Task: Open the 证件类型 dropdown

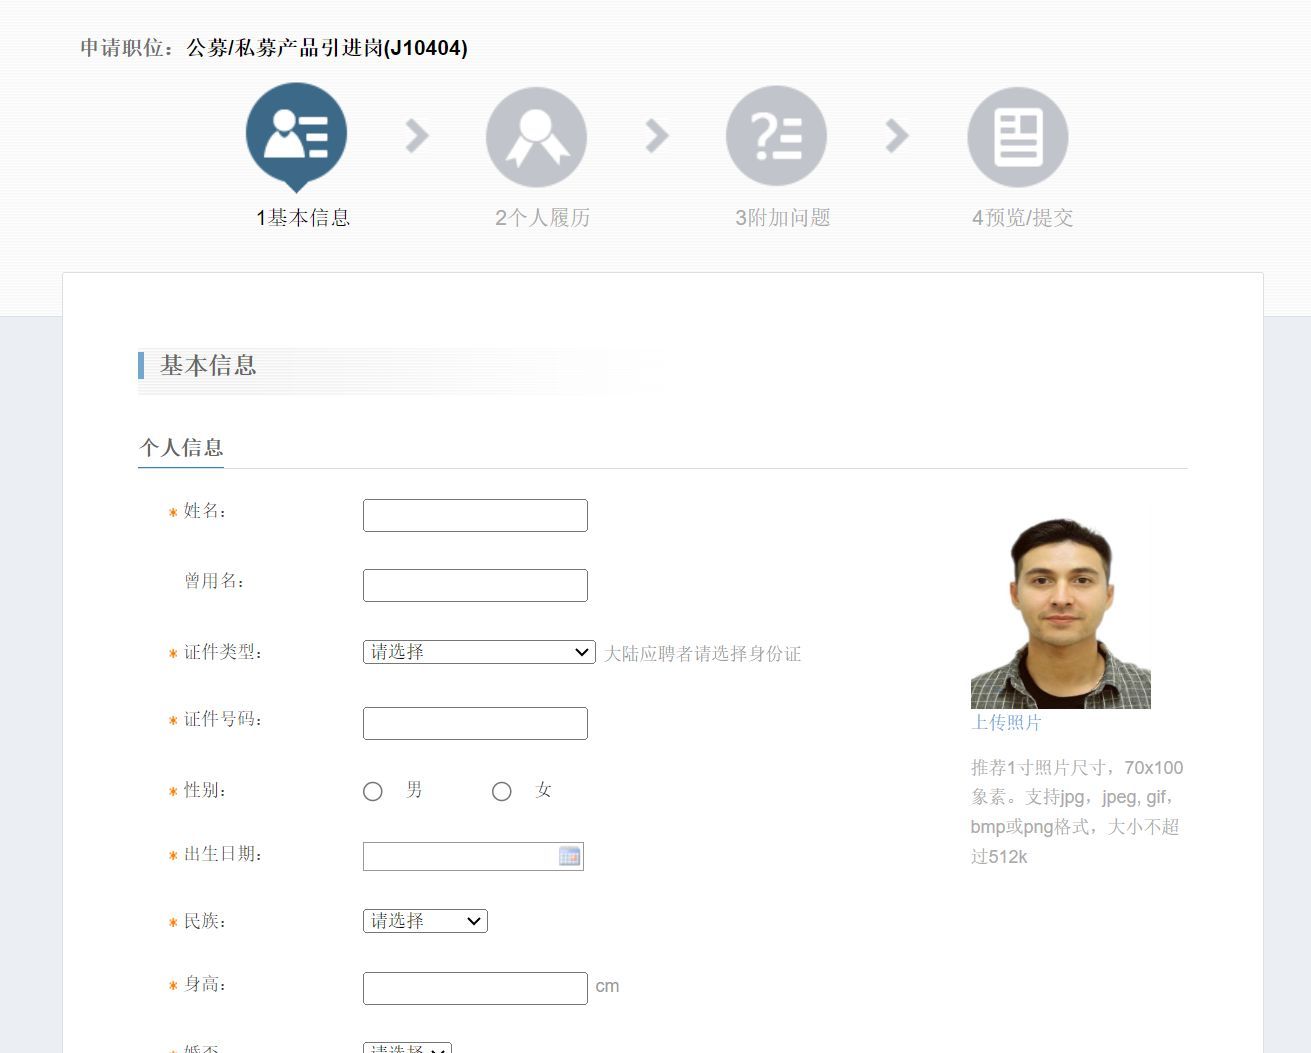Action: 479,652
